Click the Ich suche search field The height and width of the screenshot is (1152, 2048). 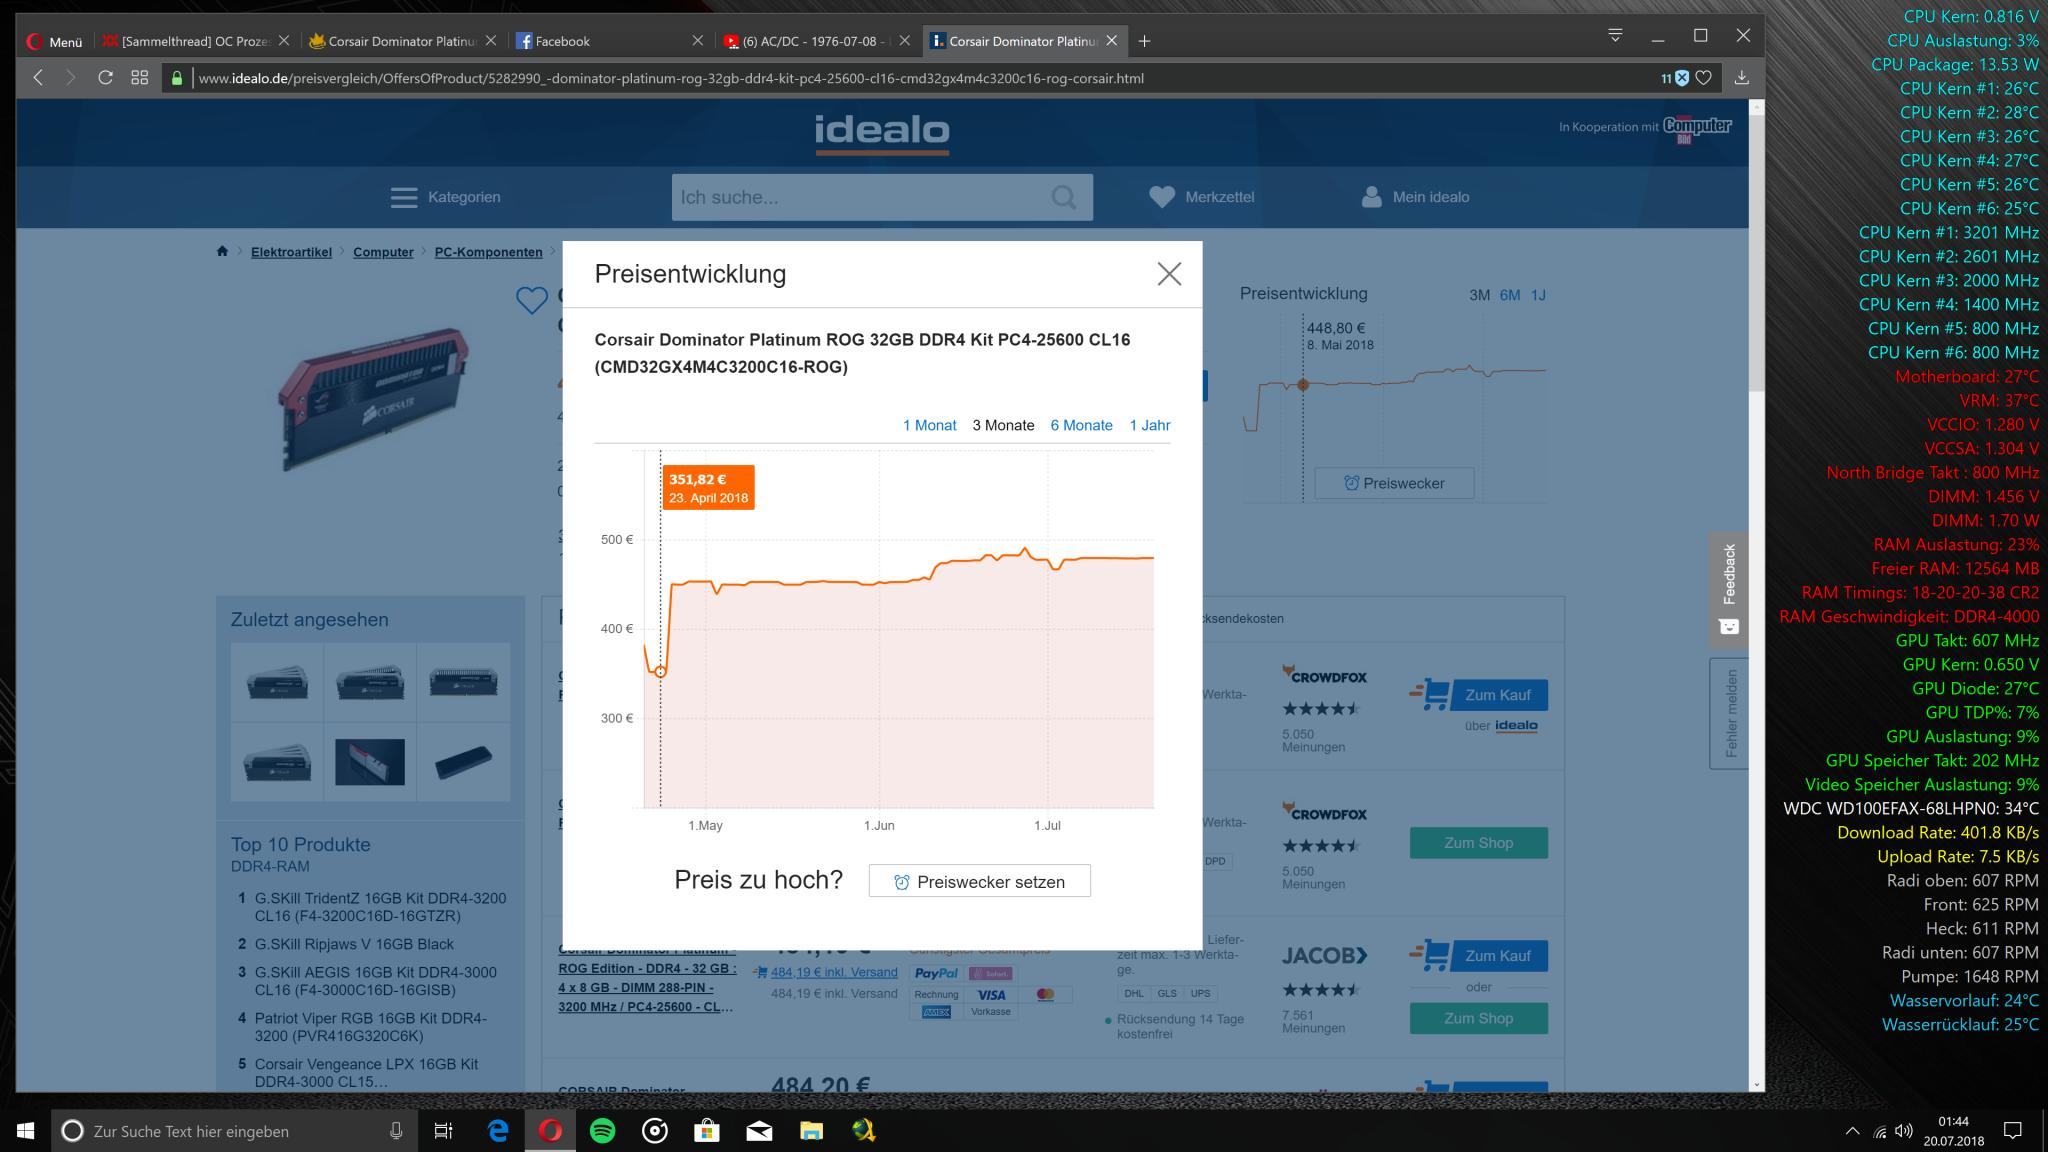pyautogui.click(x=860, y=197)
